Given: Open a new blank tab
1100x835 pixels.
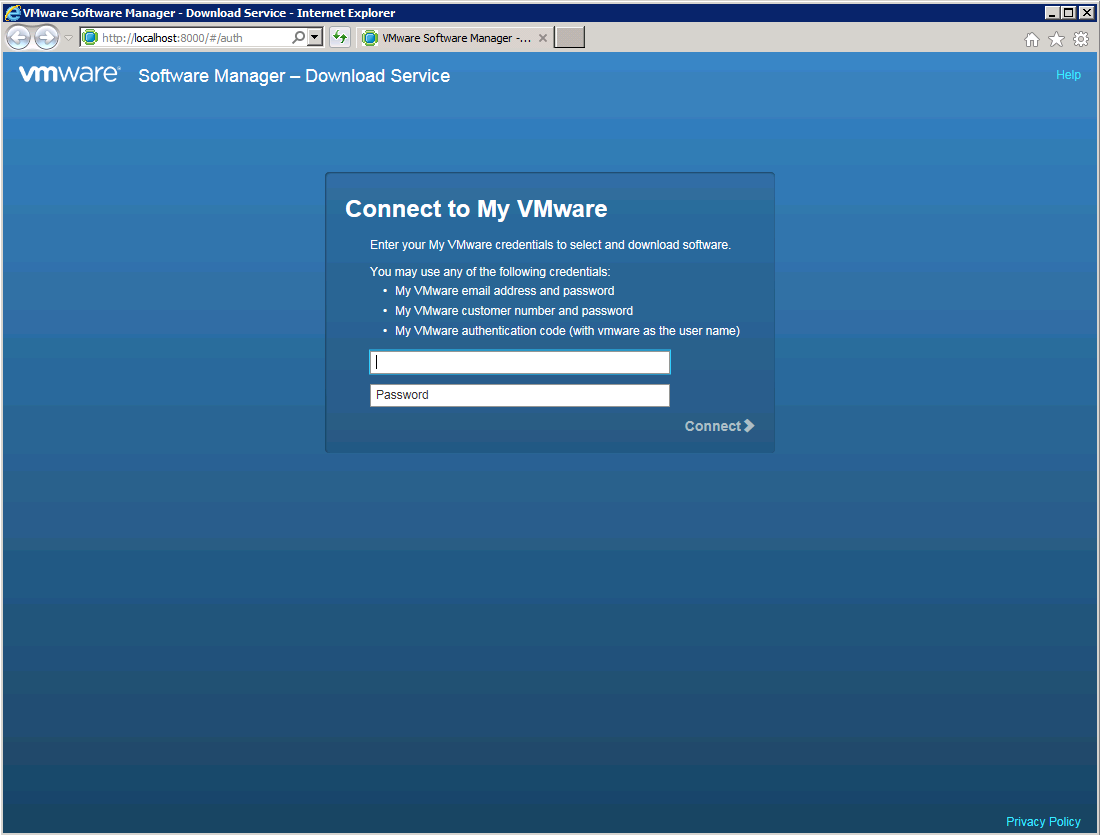Looking at the screenshot, I should coord(569,38).
